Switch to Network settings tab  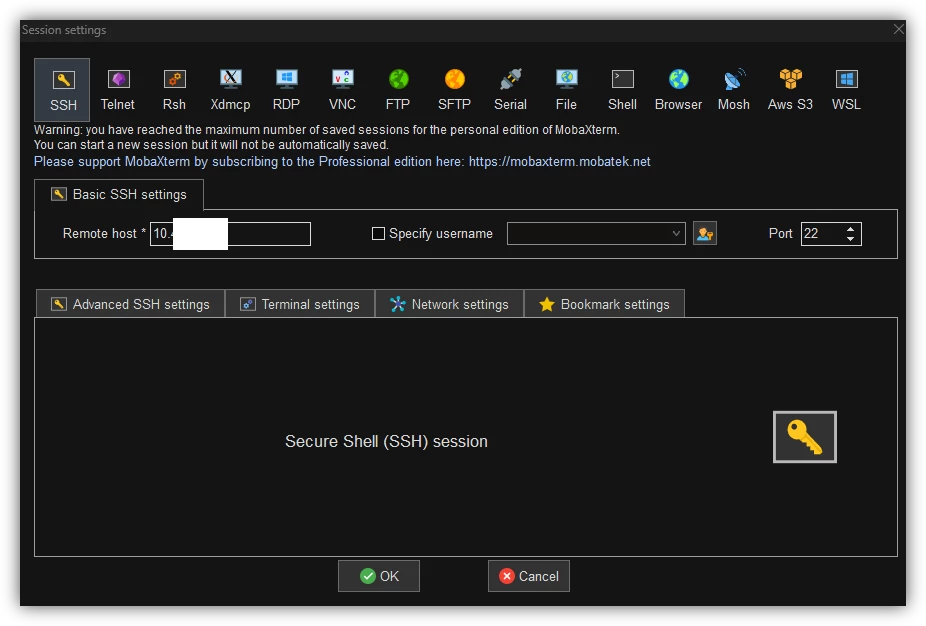(x=449, y=304)
